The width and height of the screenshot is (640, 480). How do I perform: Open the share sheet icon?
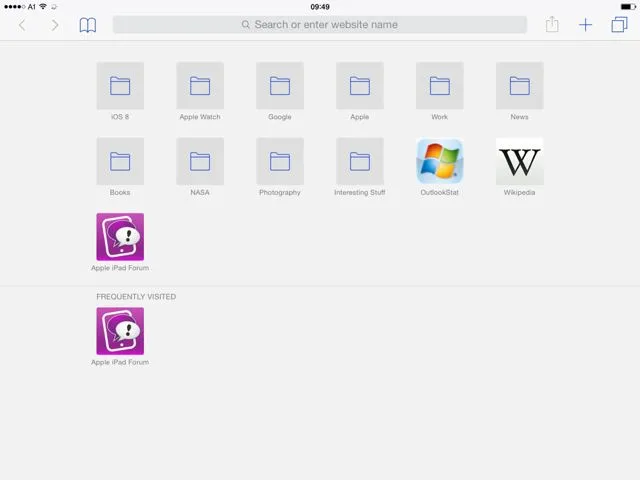tap(552, 24)
